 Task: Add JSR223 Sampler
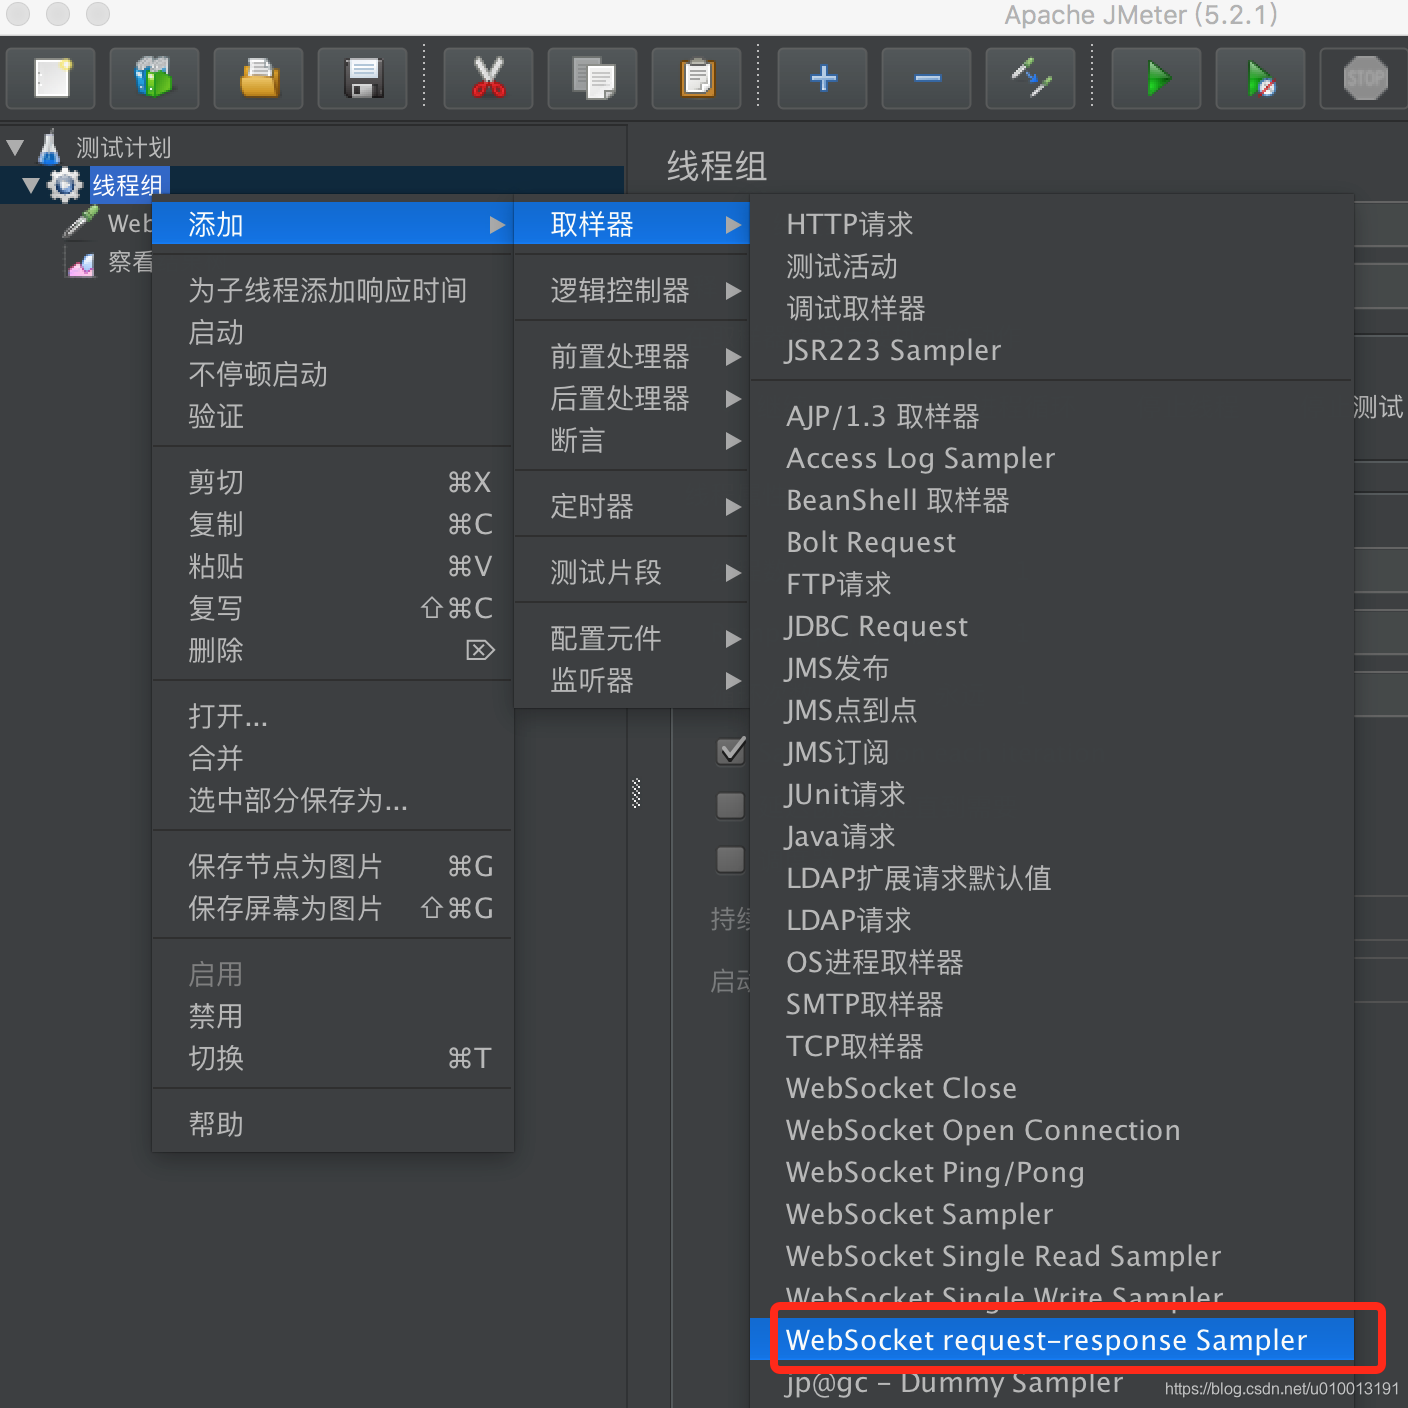point(1052,351)
